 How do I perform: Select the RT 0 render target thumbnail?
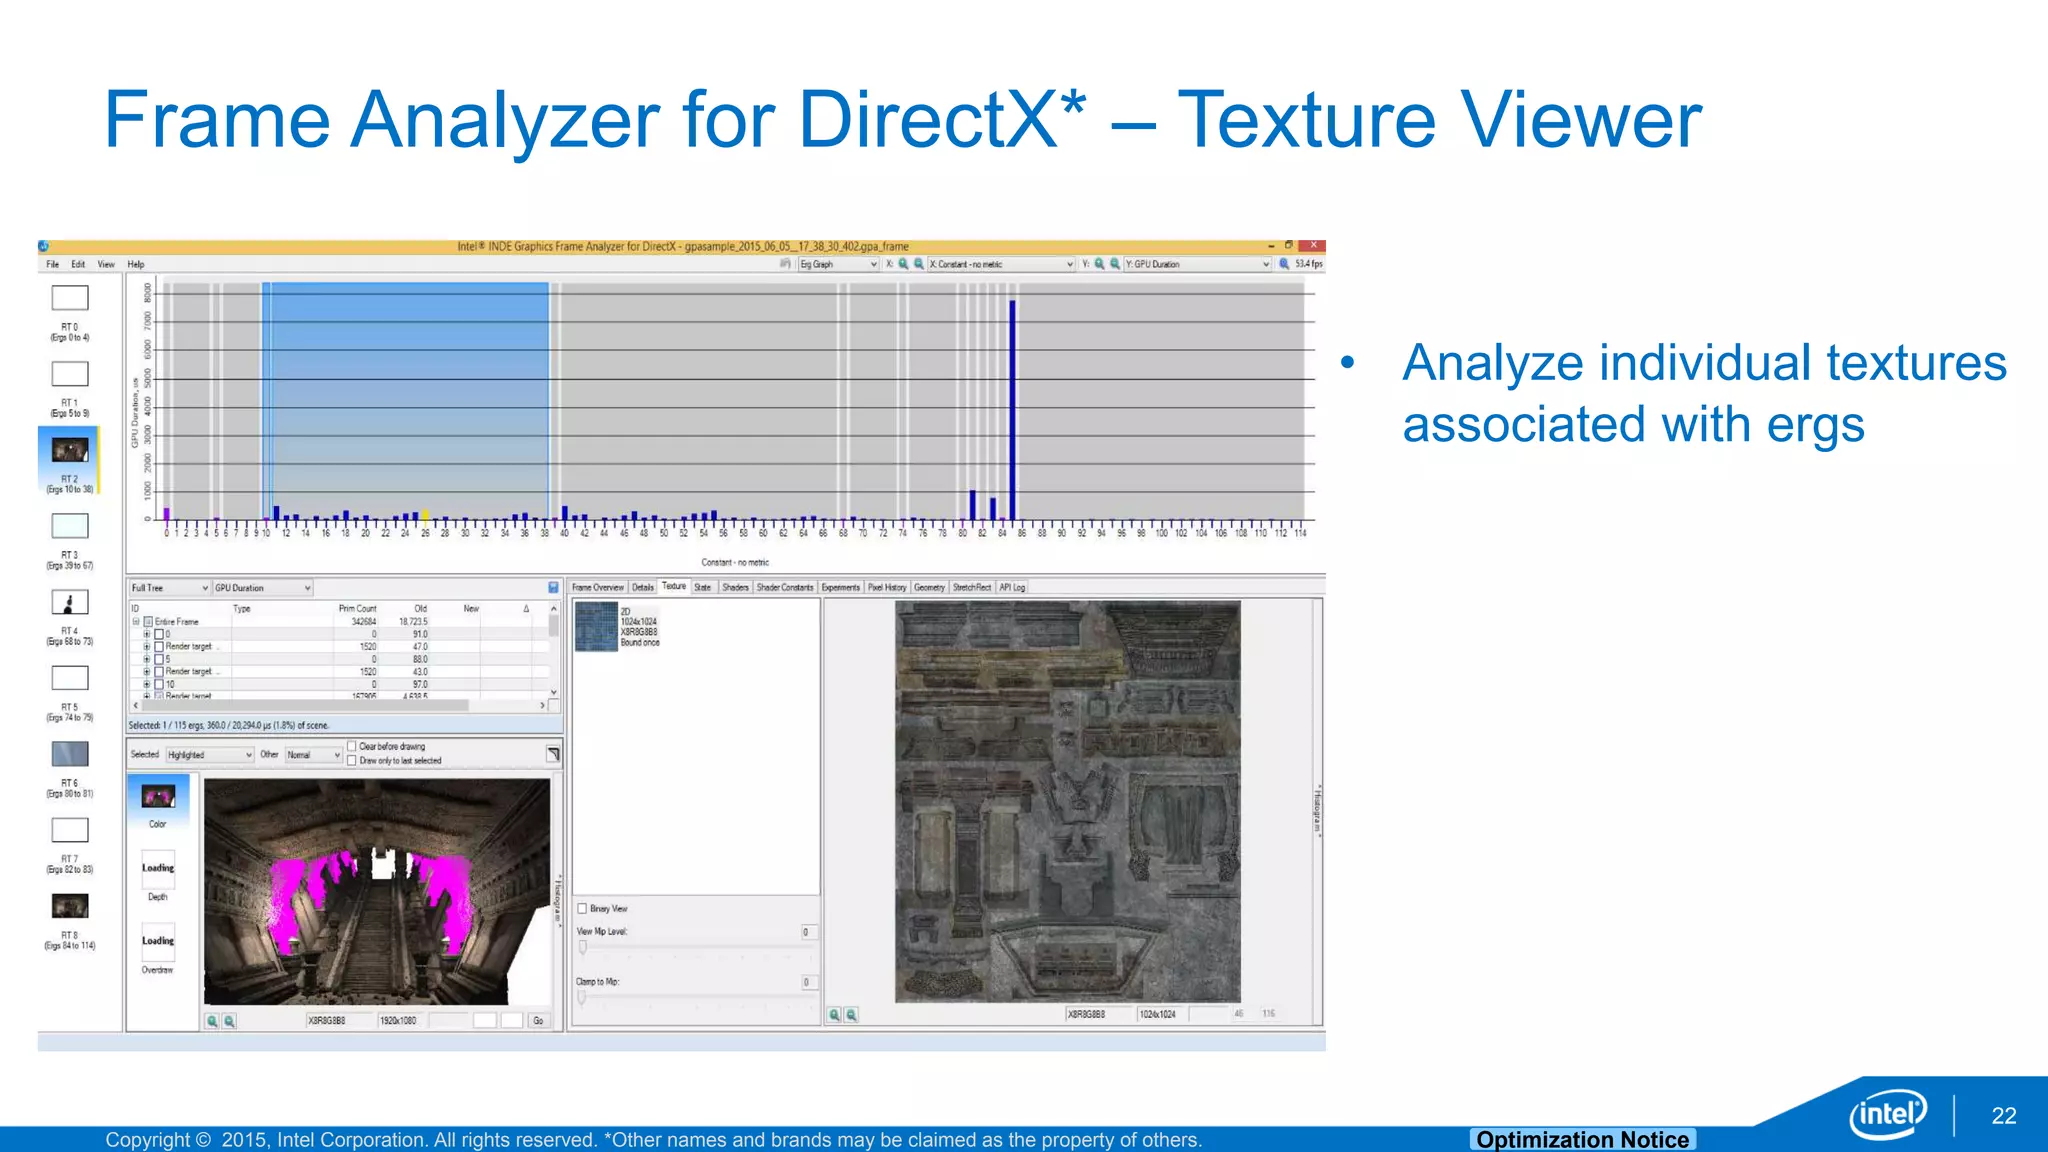pyautogui.click(x=70, y=298)
